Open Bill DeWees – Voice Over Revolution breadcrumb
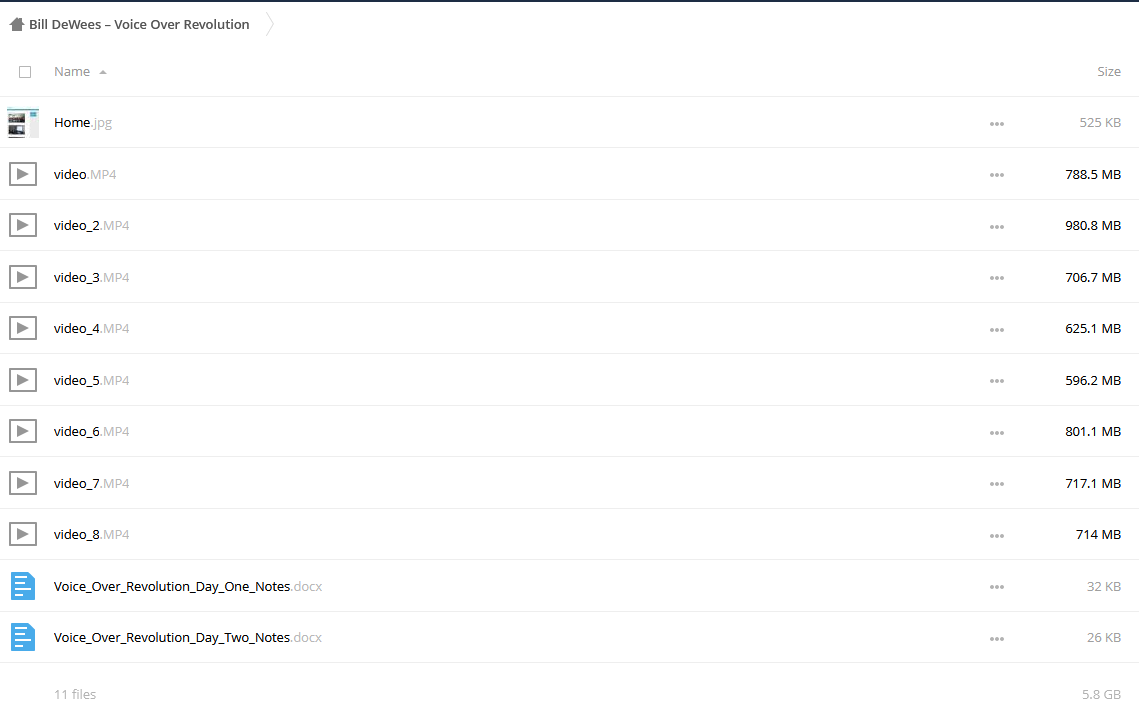This screenshot has height=718, width=1139. (x=139, y=25)
